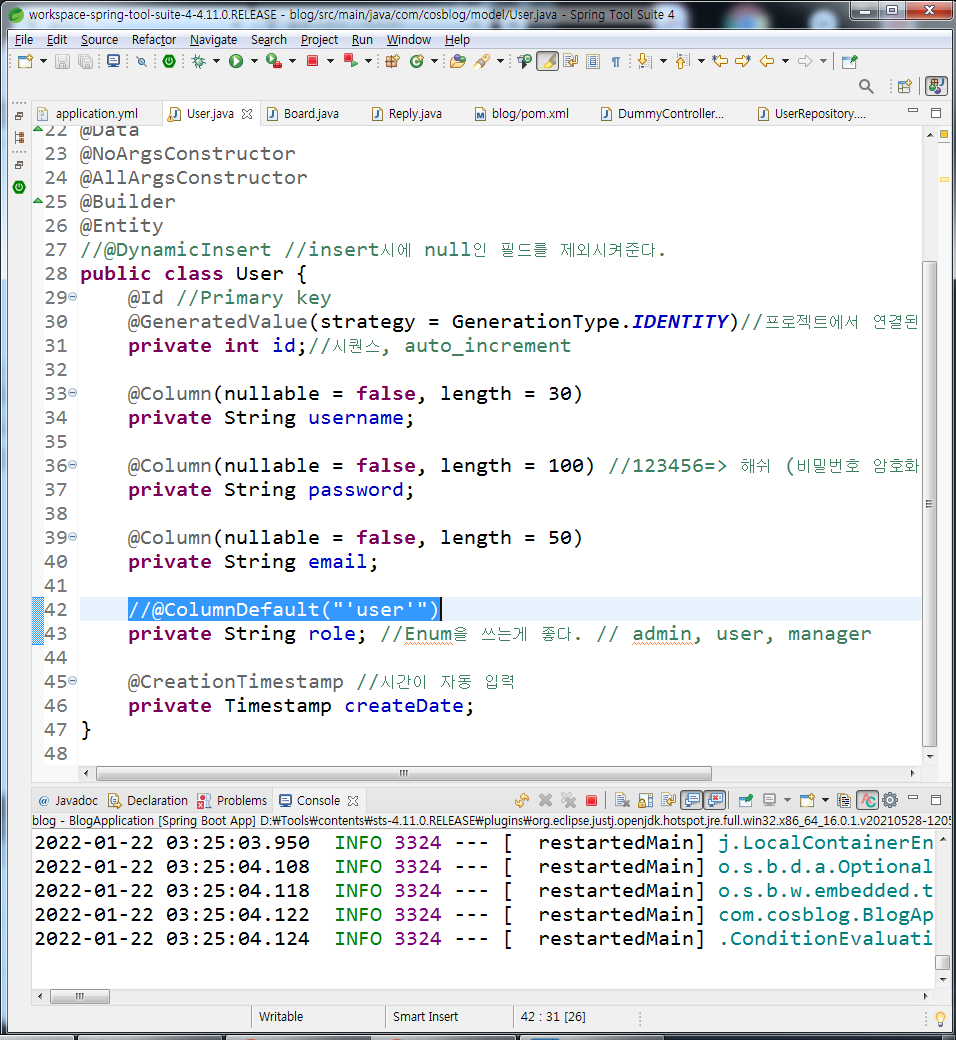Image resolution: width=956 pixels, height=1040 pixels.
Task: Switch to the blog/pom.xml tab
Action: [x=522, y=113]
